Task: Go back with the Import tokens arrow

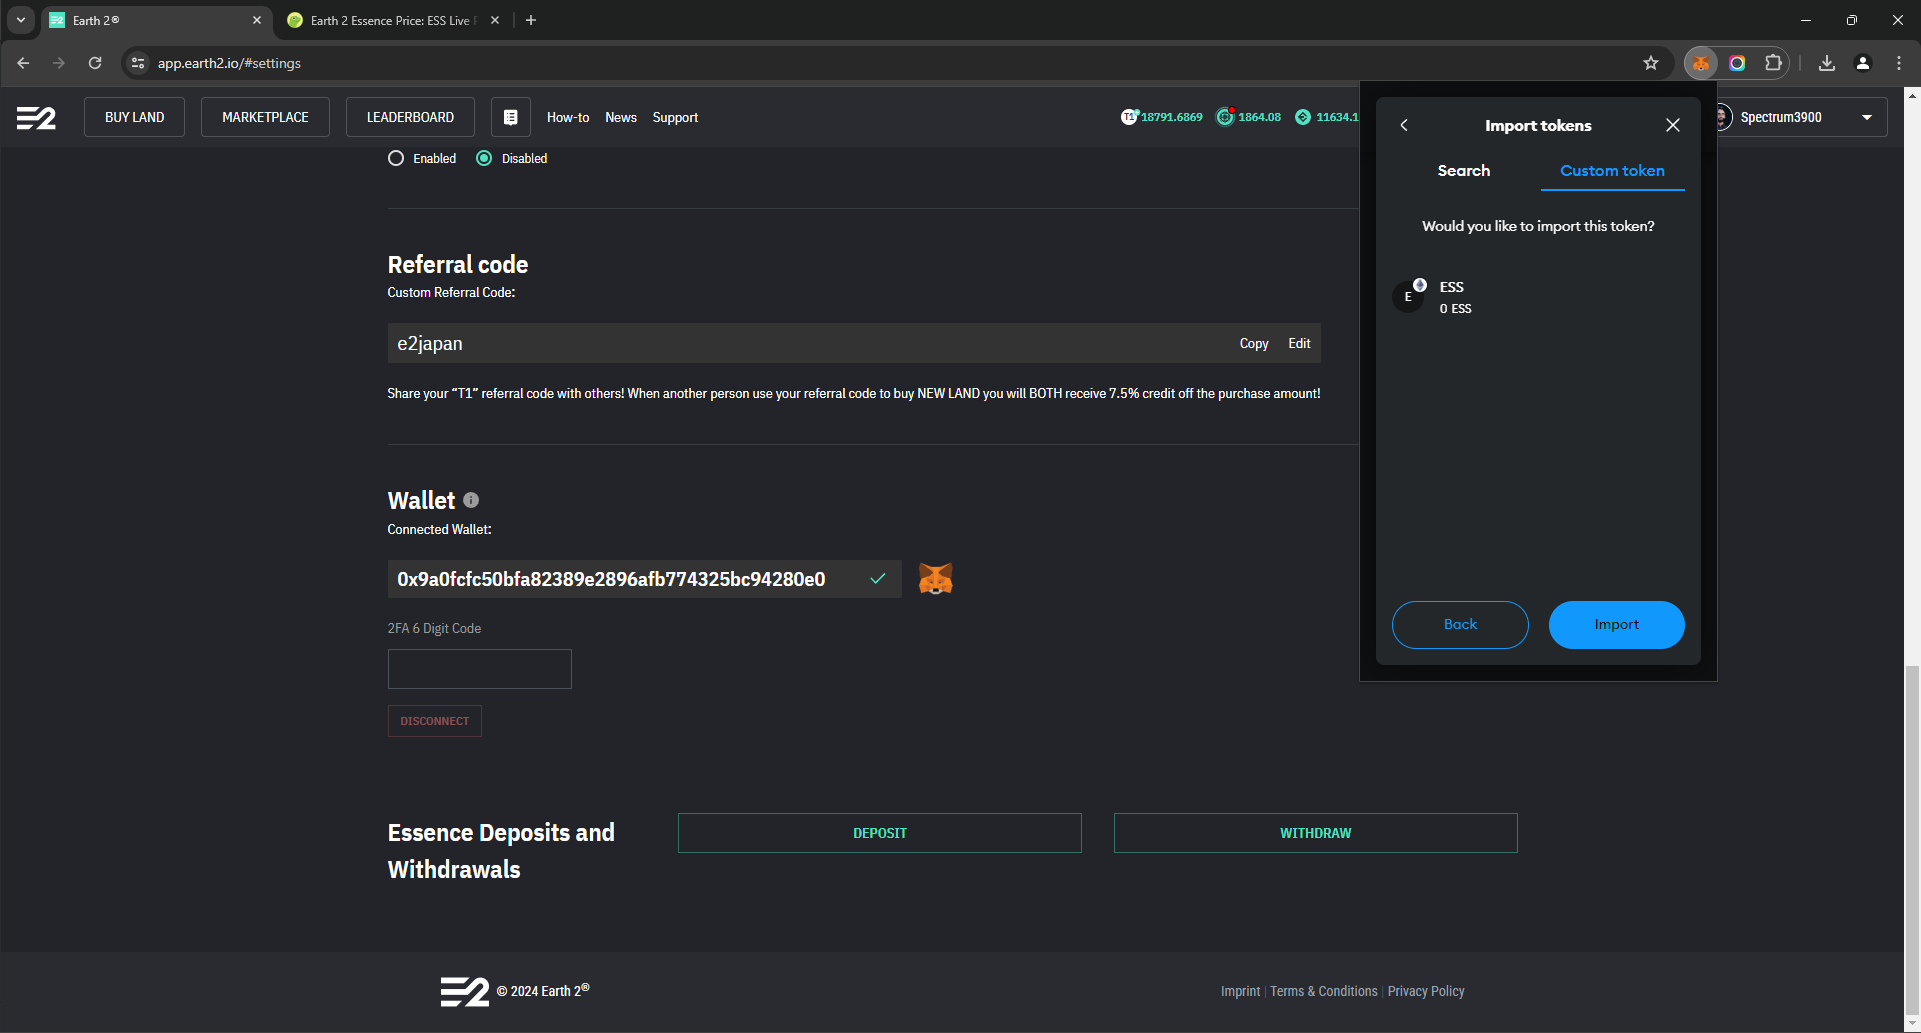Action: (1404, 125)
